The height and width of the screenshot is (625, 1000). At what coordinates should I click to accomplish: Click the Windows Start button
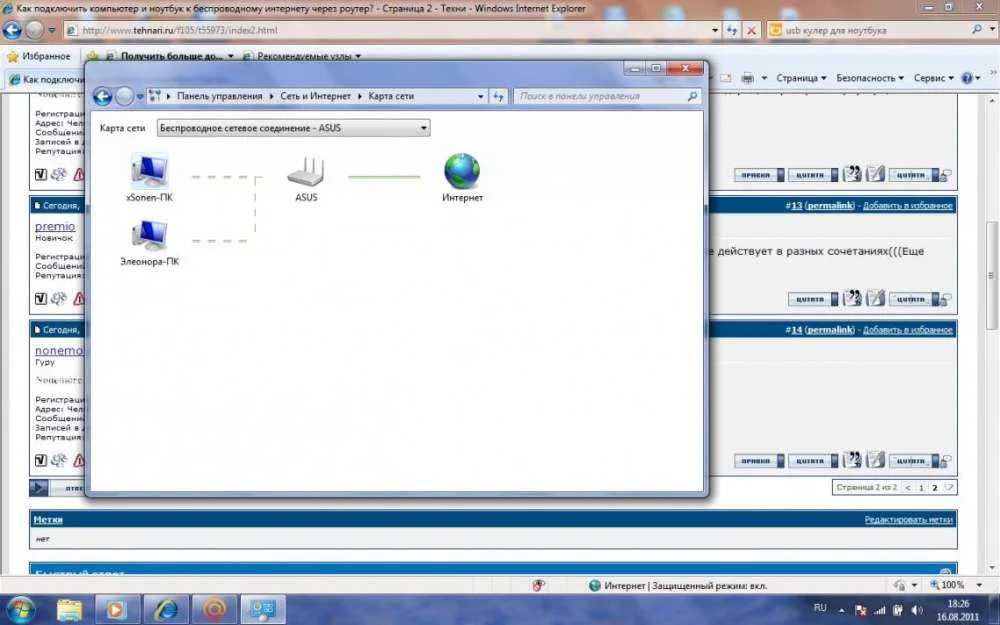[21, 609]
